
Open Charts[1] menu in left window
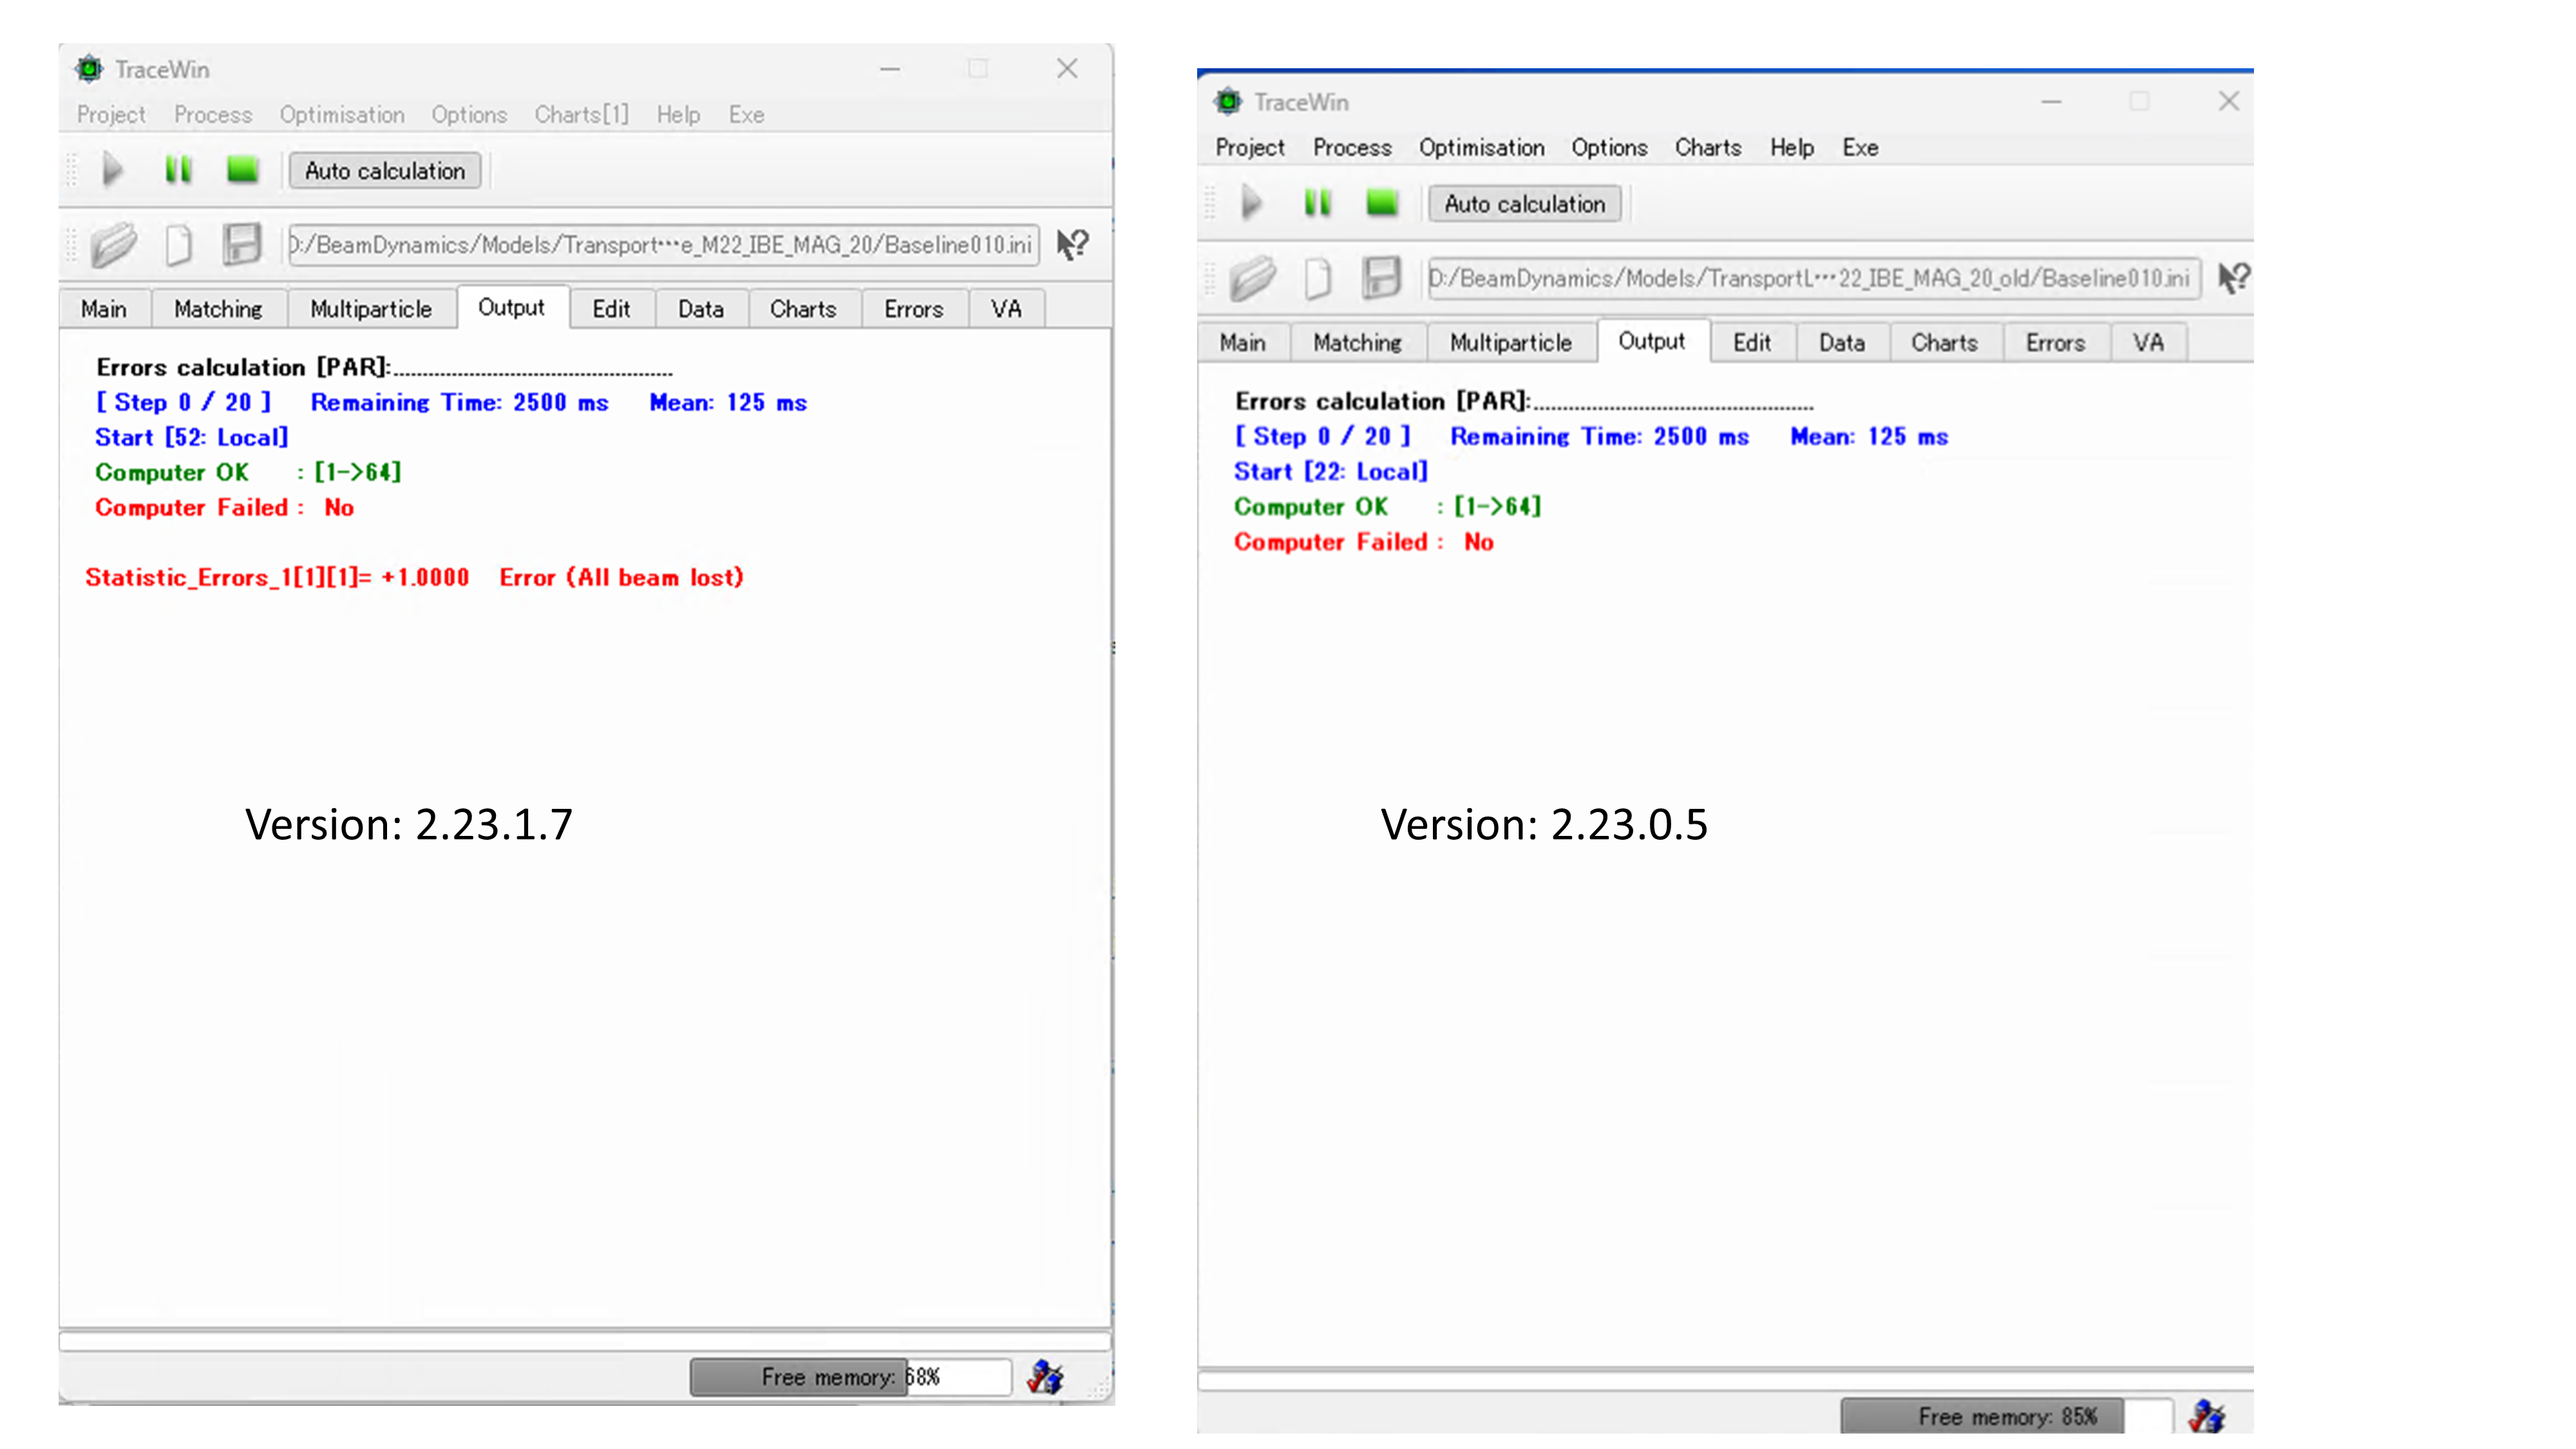click(x=582, y=115)
